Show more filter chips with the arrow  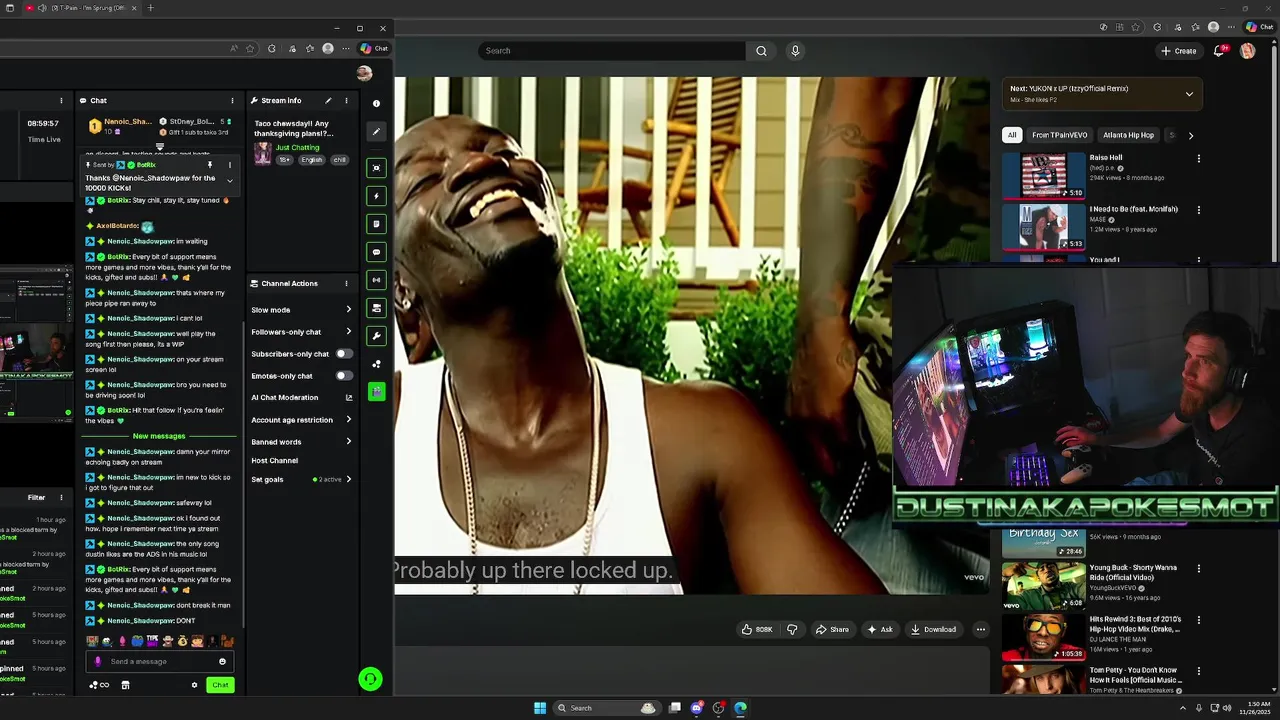click(x=1190, y=135)
